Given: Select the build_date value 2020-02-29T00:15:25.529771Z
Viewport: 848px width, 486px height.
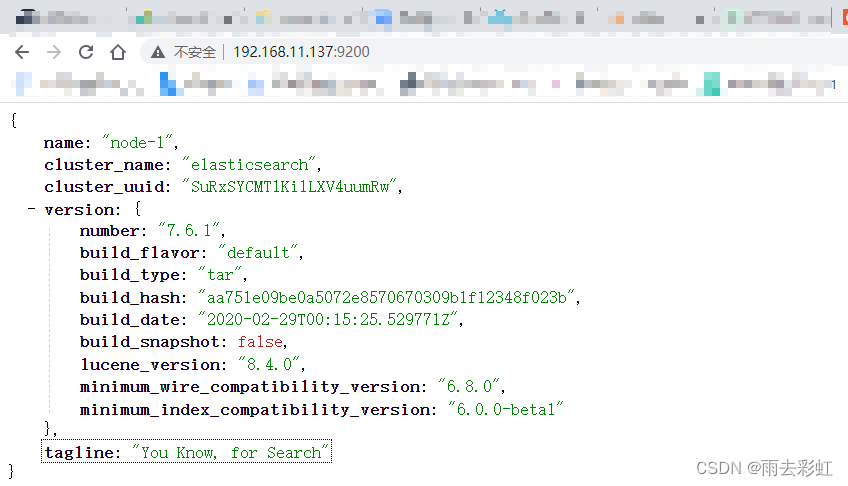Looking at the screenshot, I should pyautogui.click(x=328, y=319).
